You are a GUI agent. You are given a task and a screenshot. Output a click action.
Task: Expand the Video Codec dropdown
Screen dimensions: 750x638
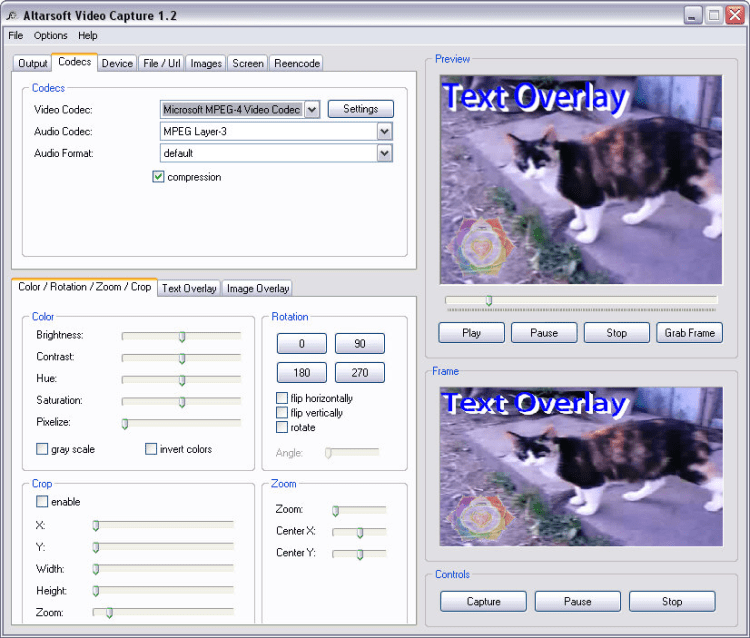312,110
